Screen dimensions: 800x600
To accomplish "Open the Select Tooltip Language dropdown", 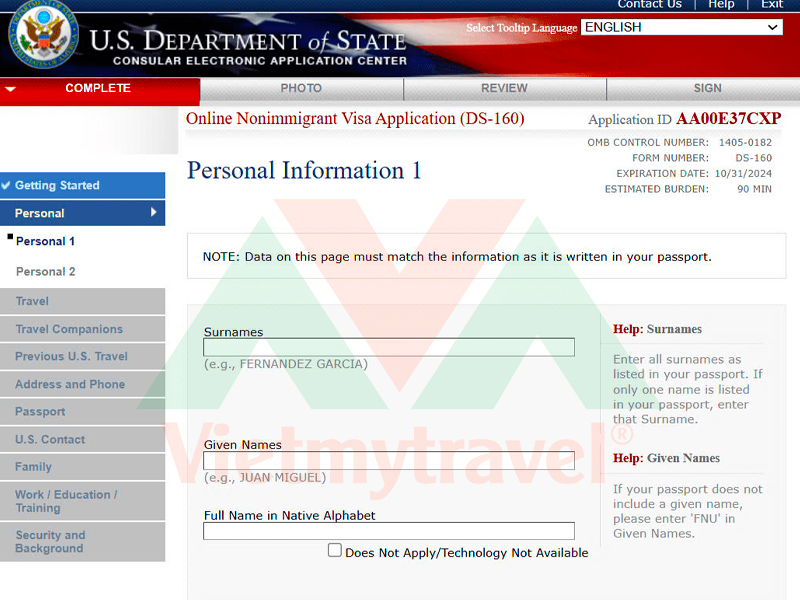I will [x=682, y=27].
